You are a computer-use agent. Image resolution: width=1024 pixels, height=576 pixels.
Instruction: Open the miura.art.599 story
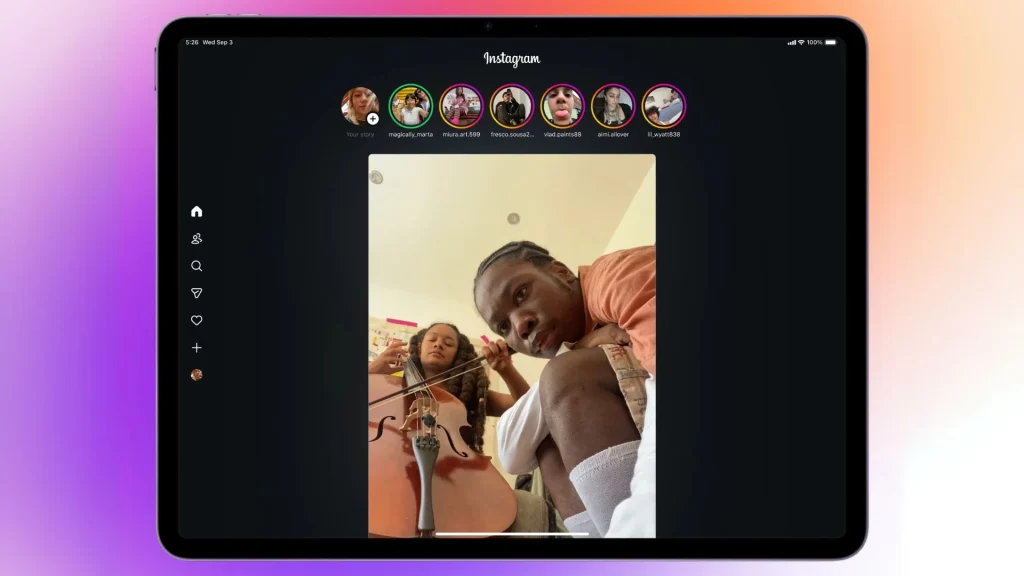click(461, 106)
